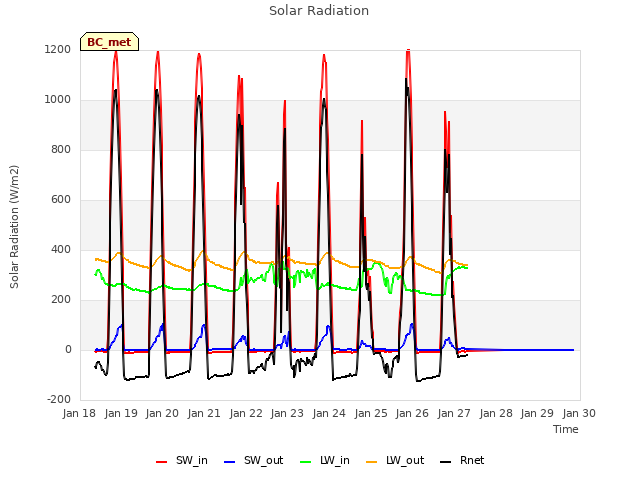Click the 200 y-axis label

tap(61, 300)
